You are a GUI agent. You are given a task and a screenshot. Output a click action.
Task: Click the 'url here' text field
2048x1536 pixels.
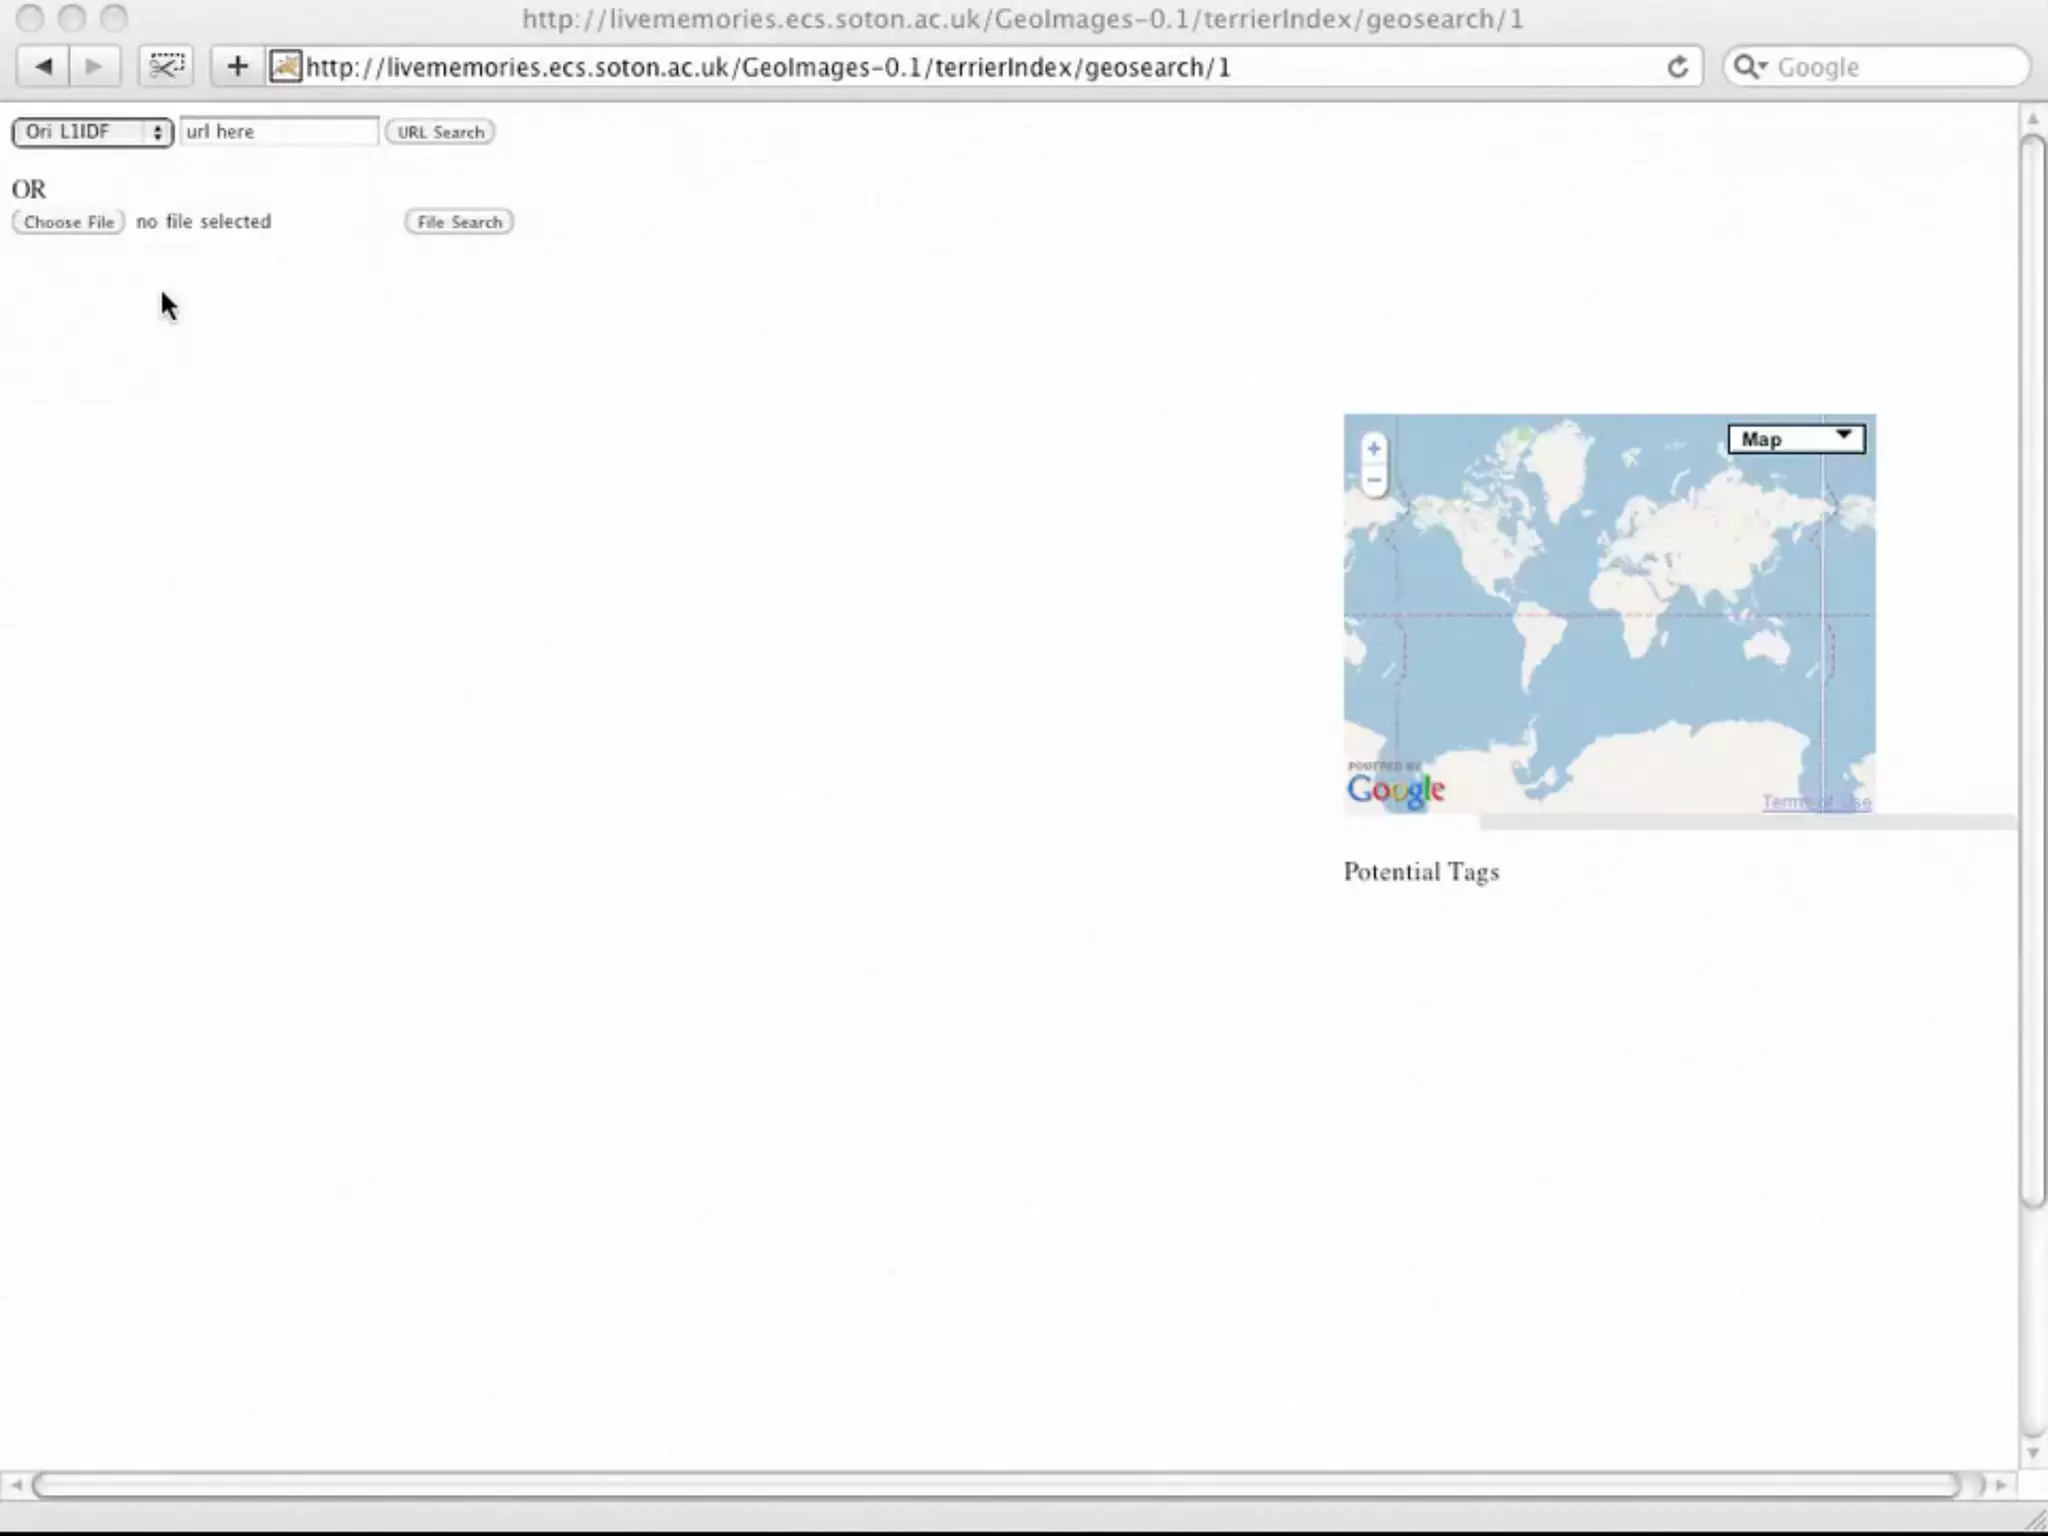[x=279, y=132]
